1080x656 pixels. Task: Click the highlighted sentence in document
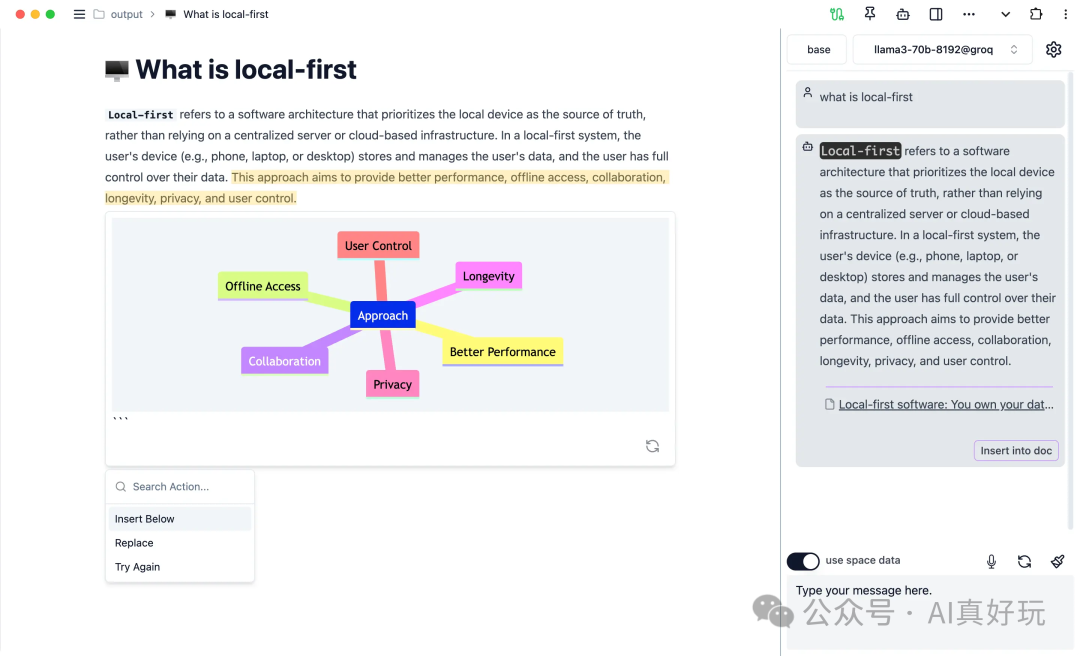(386, 187)
